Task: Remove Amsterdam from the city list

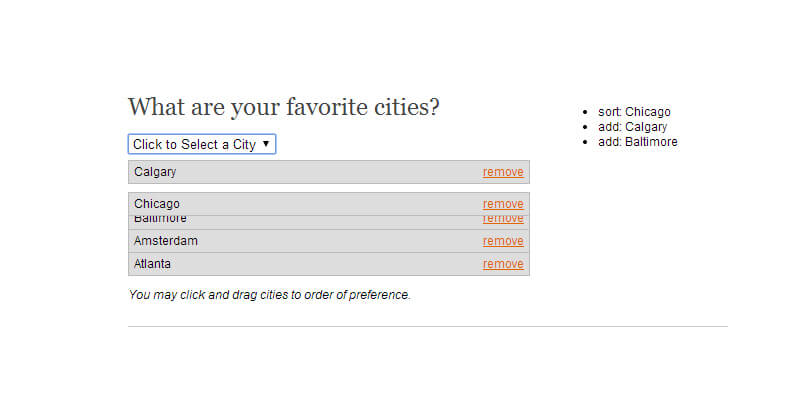Action: pyautogui.click(x=503, y=241)
